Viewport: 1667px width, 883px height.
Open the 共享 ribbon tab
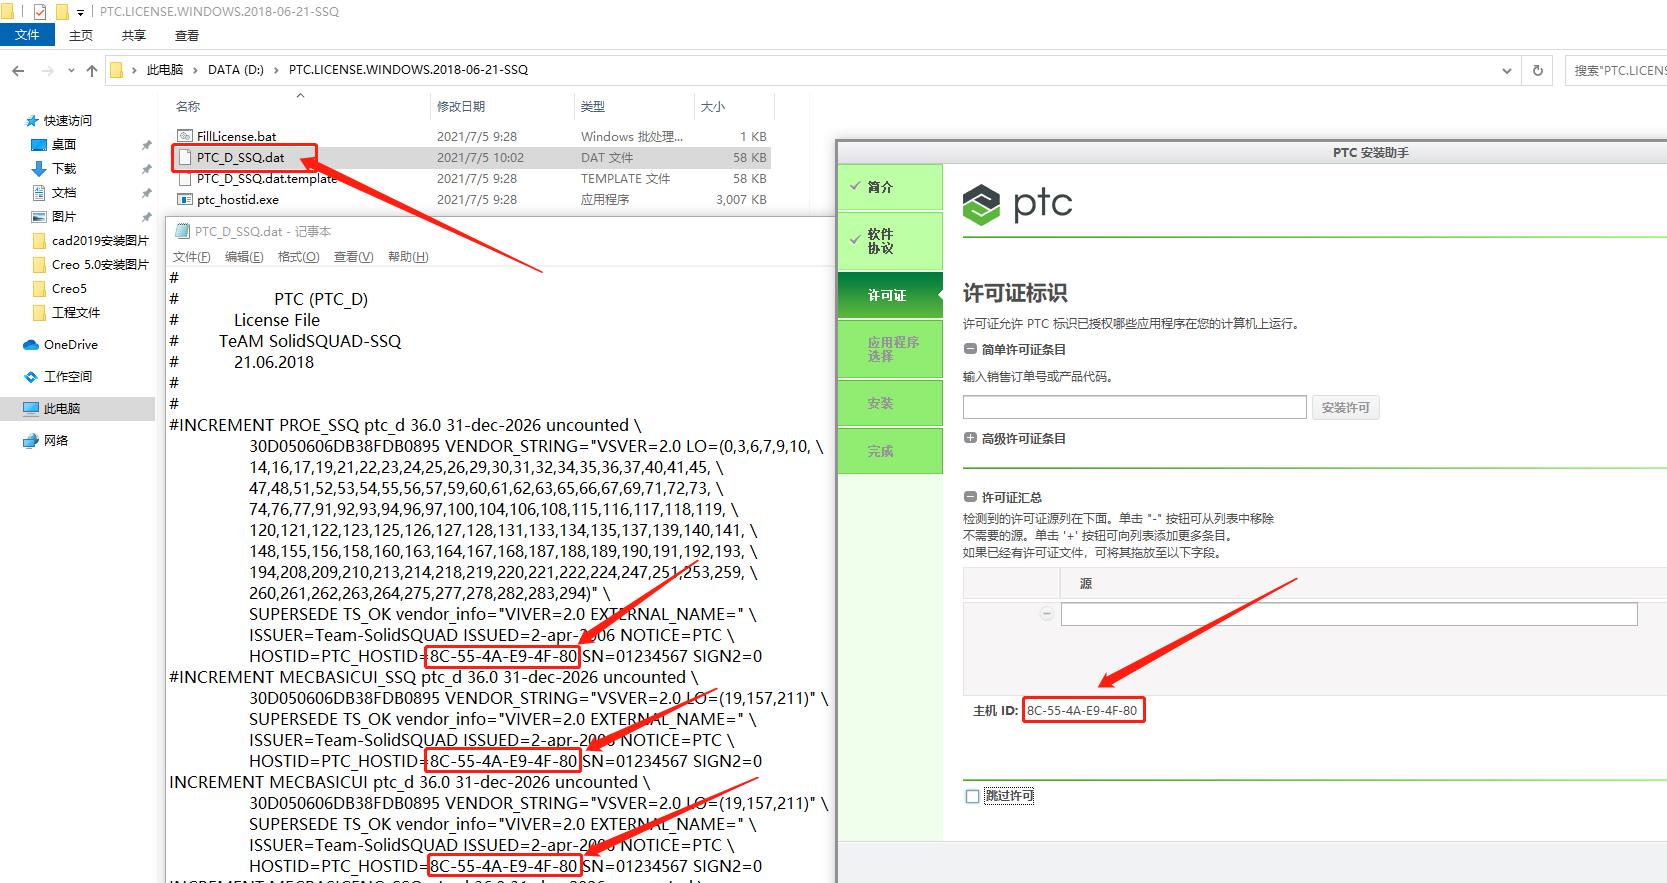click(134, 35)
